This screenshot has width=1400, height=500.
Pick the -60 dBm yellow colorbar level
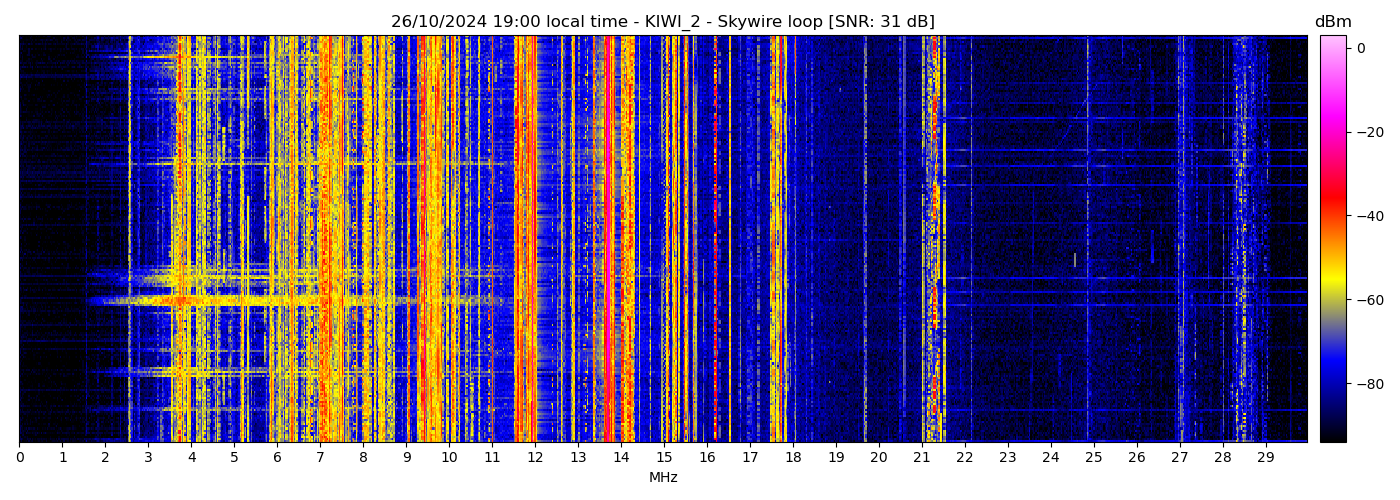[x=1333, y=300]
